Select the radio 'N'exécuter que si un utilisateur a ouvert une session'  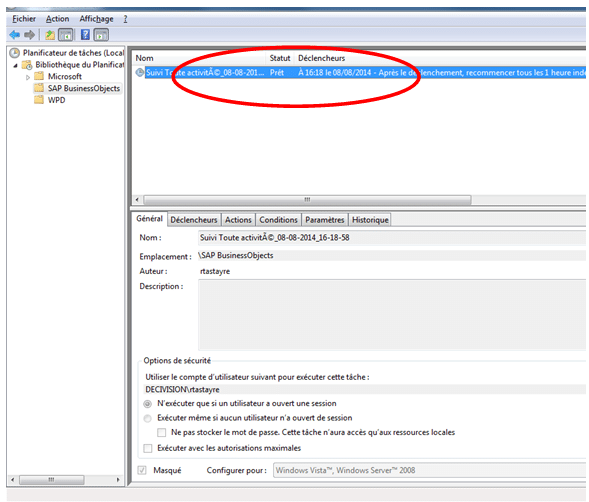(x=148, y=404)
